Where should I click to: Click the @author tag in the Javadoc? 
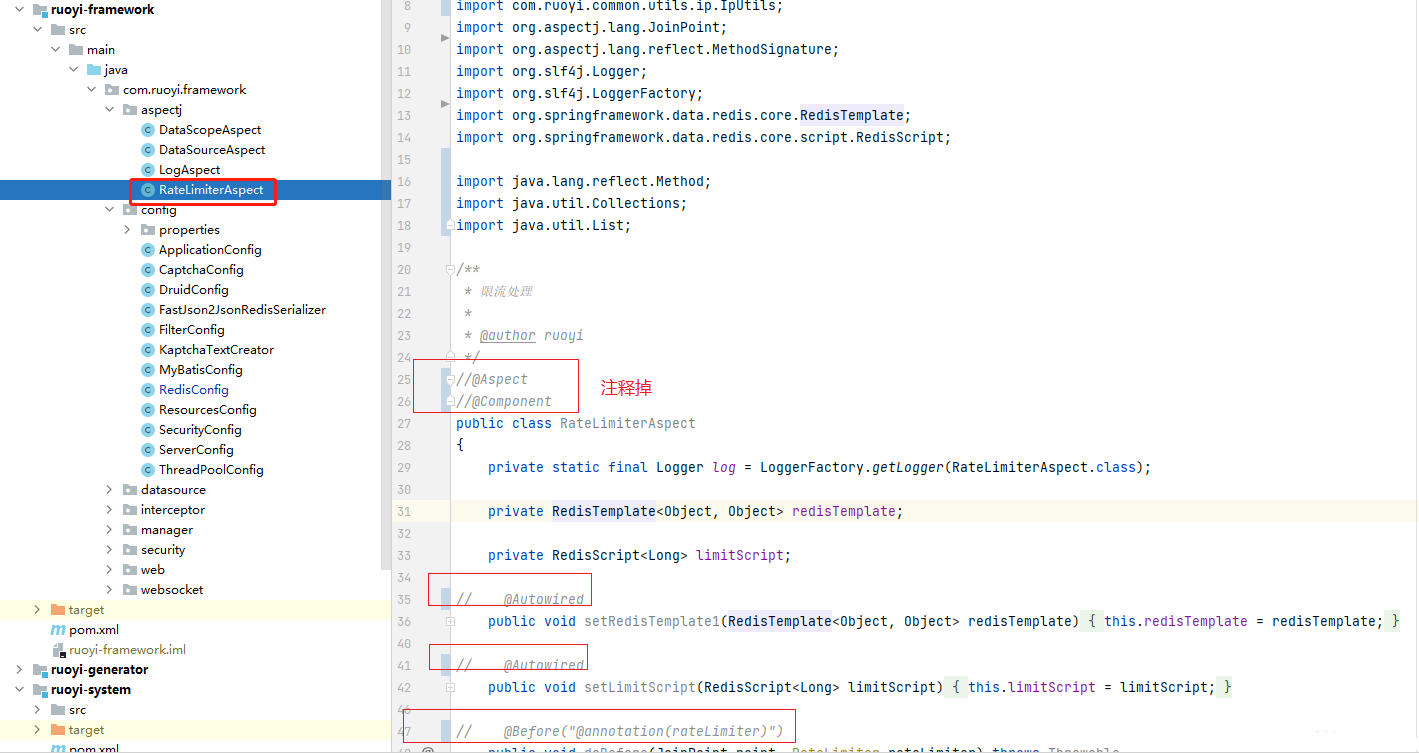click(x=507, y=335)
